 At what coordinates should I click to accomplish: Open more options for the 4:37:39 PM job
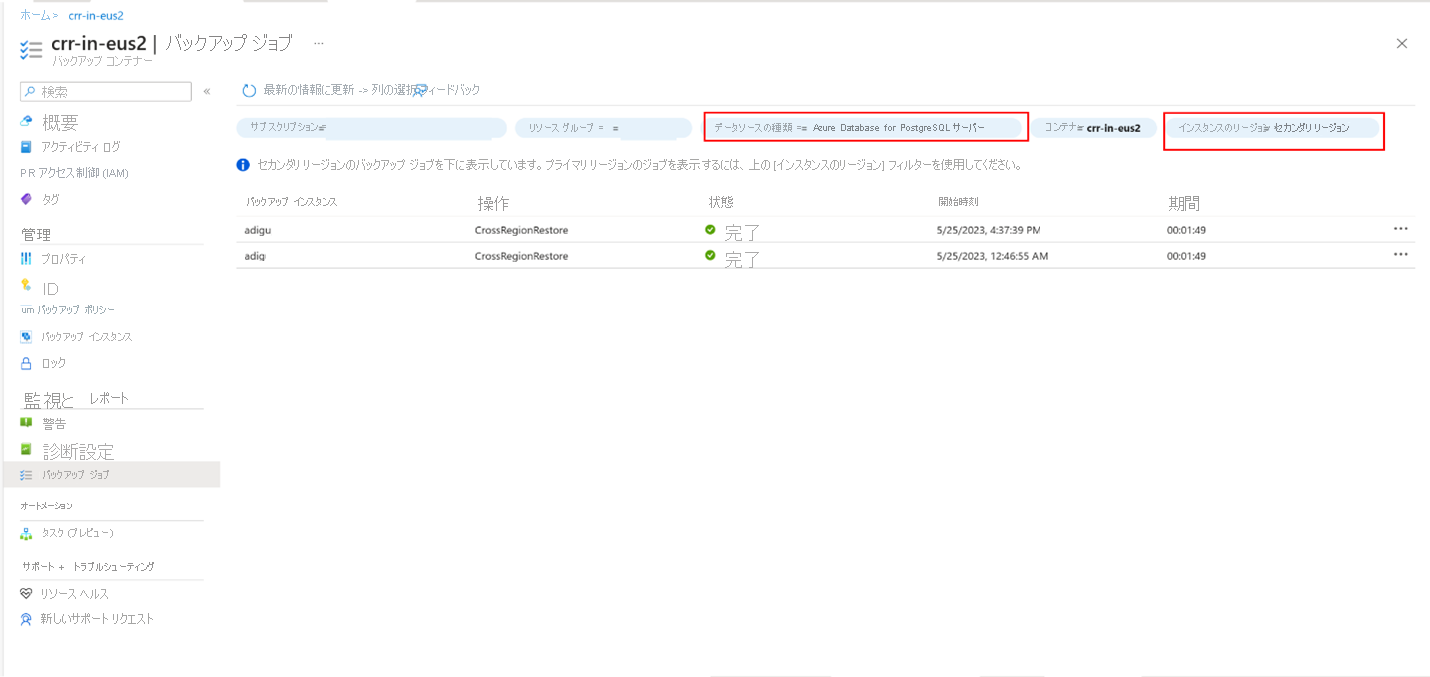pyautogui.click(x=1400, y=229)
